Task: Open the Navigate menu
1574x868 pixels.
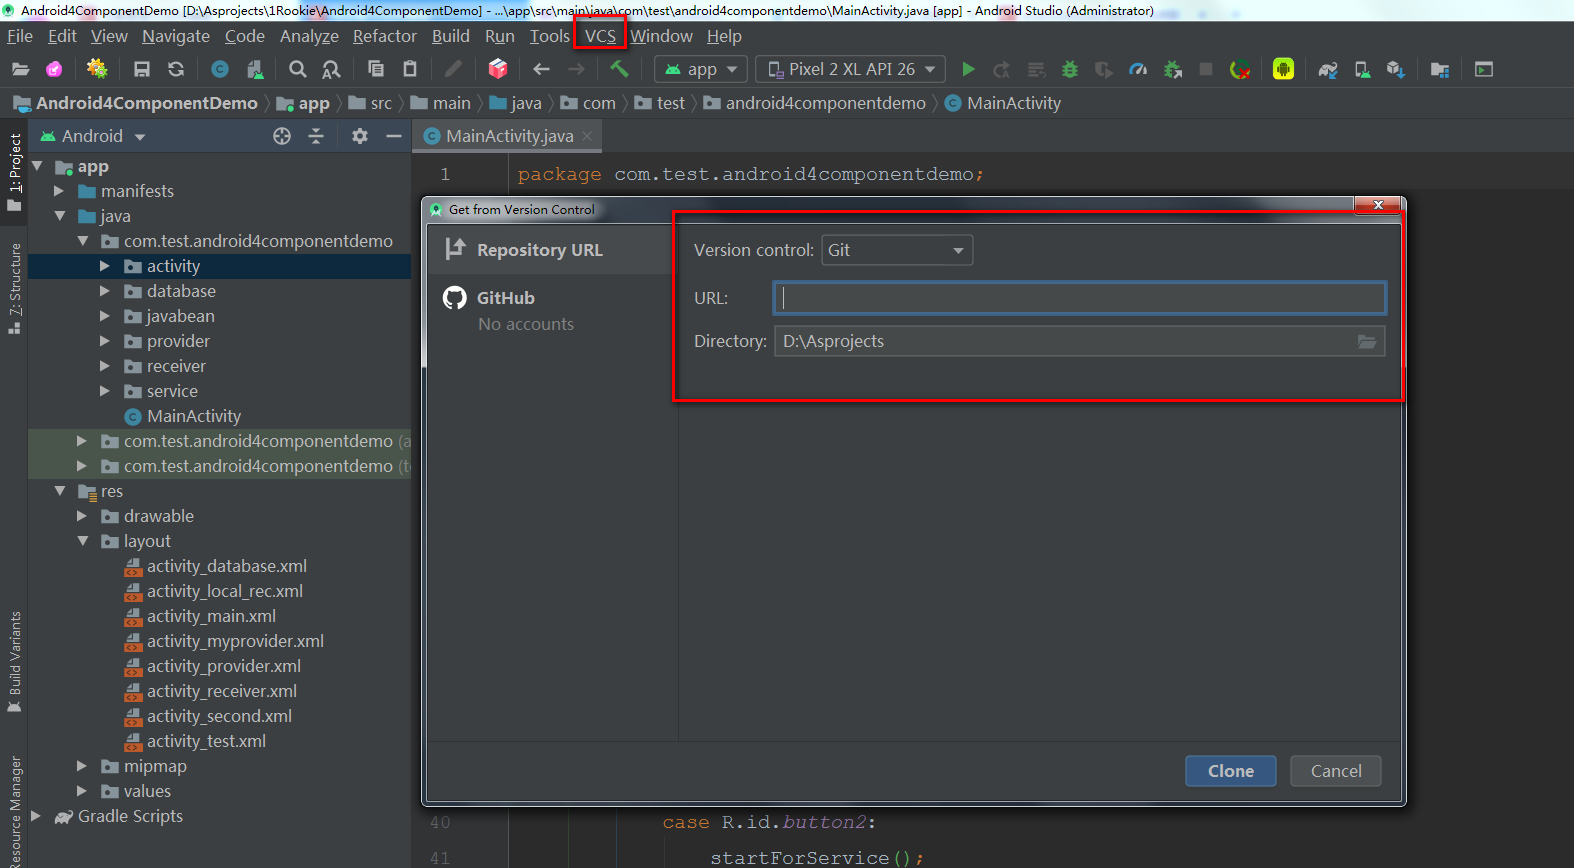Action: click(x=176, y=36)
